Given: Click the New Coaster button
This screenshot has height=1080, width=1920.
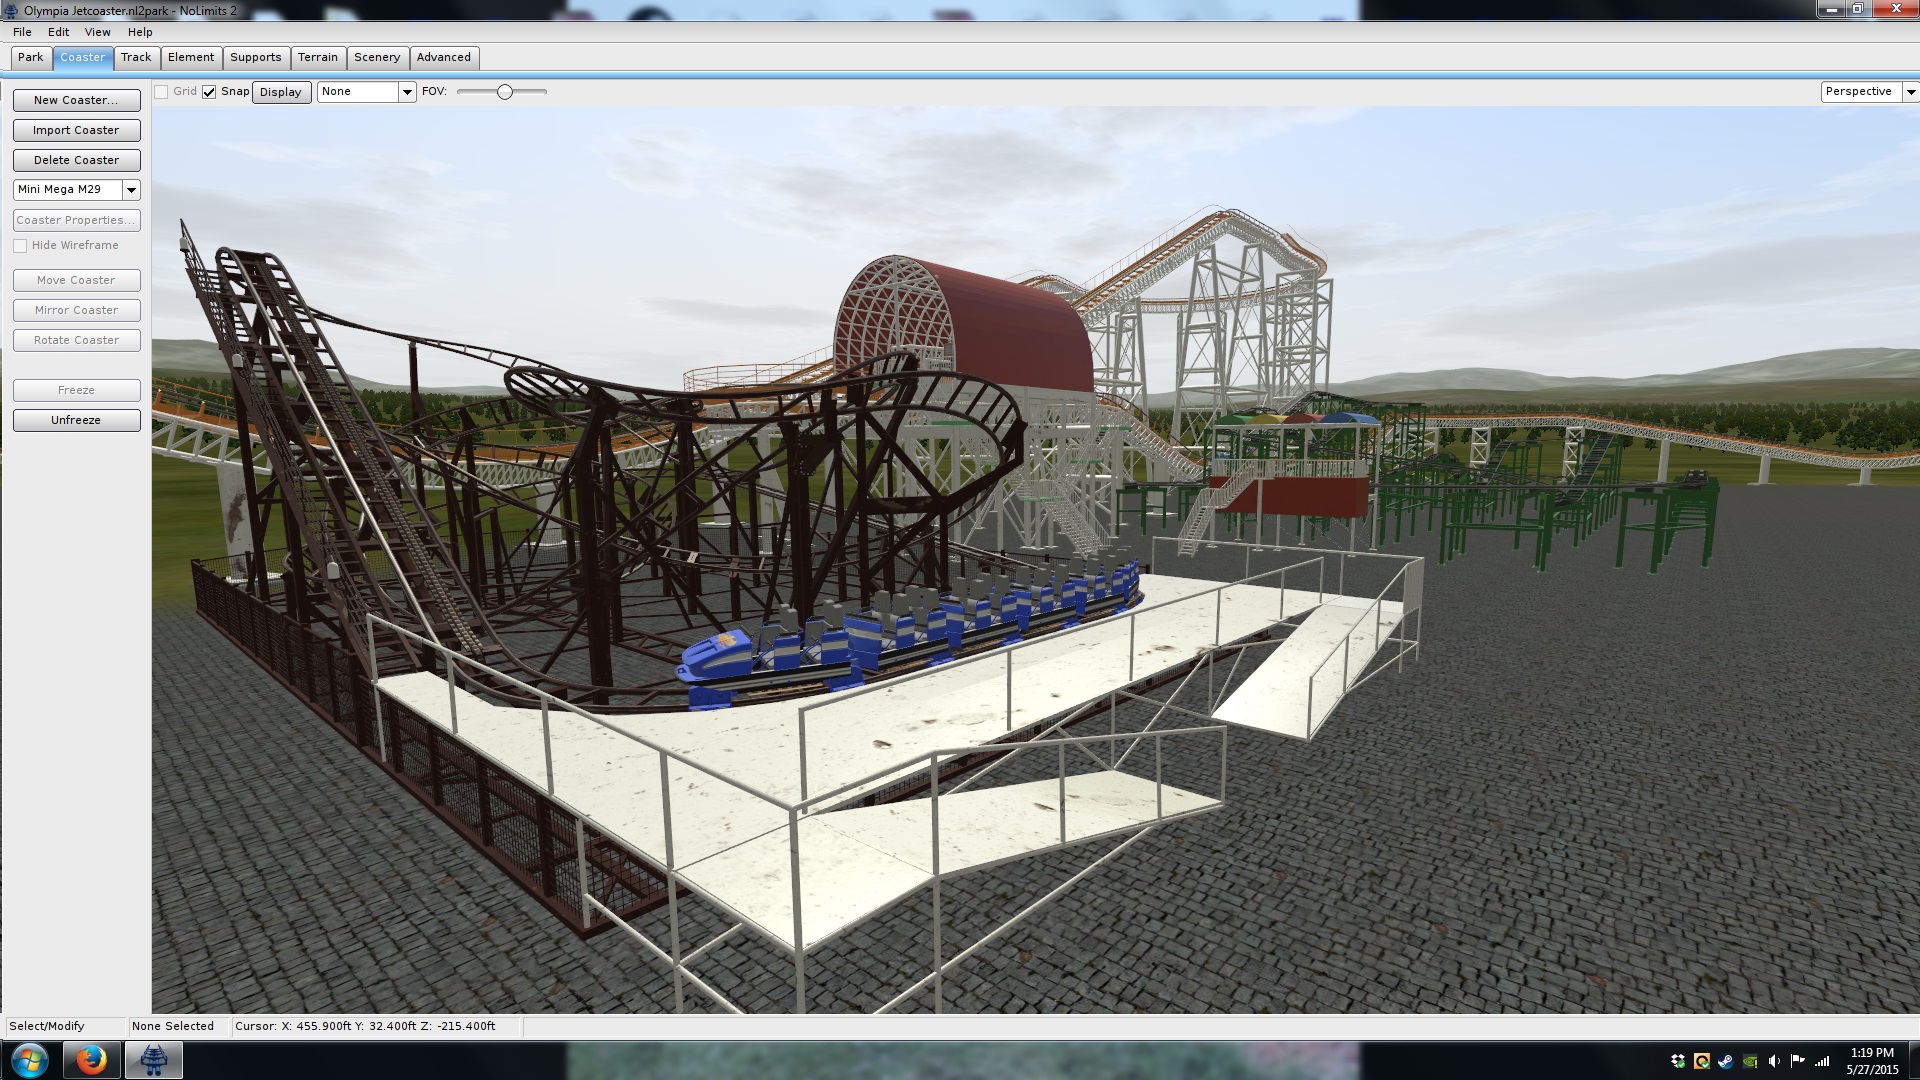Looking at the screenshot, I should tap(76, 100).
